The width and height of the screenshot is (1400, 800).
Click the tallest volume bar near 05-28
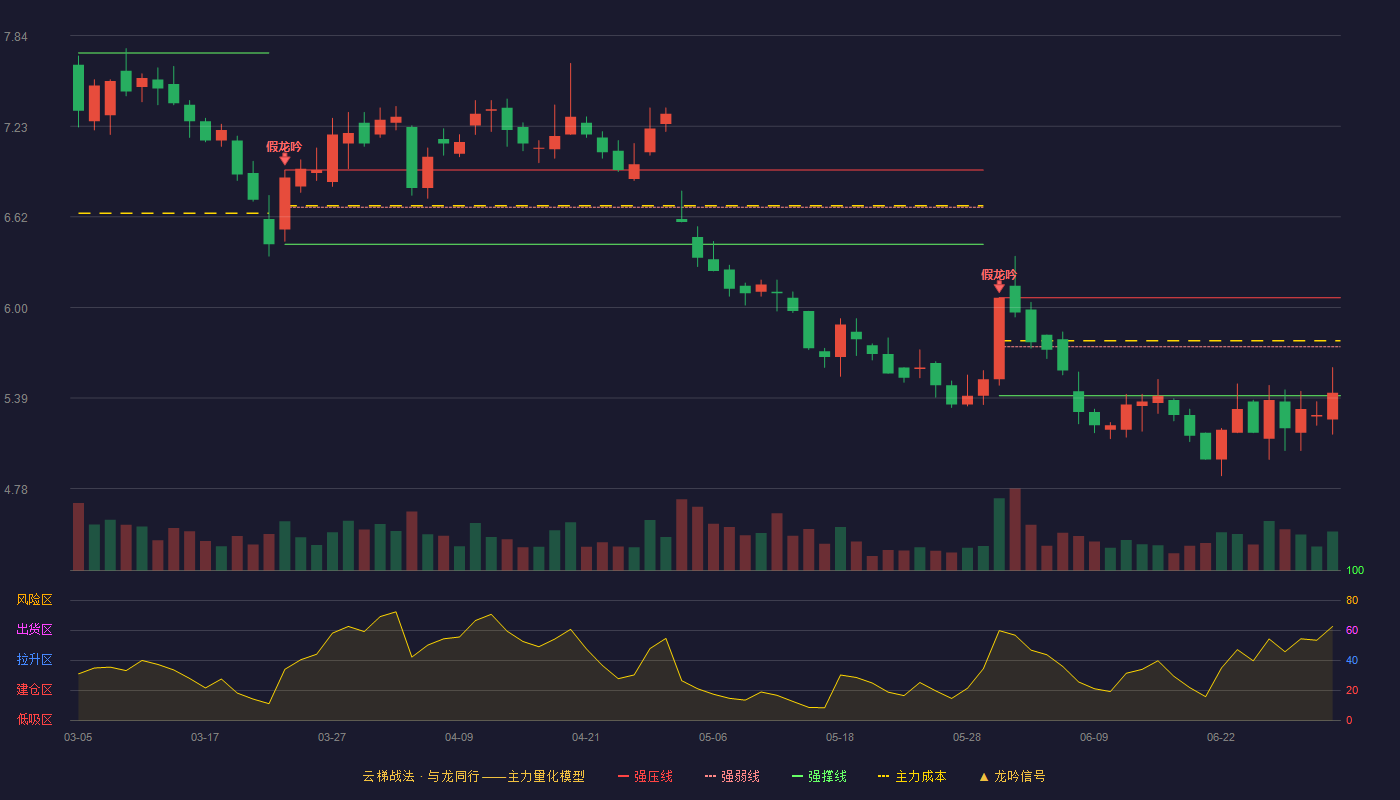(1015, 529)
